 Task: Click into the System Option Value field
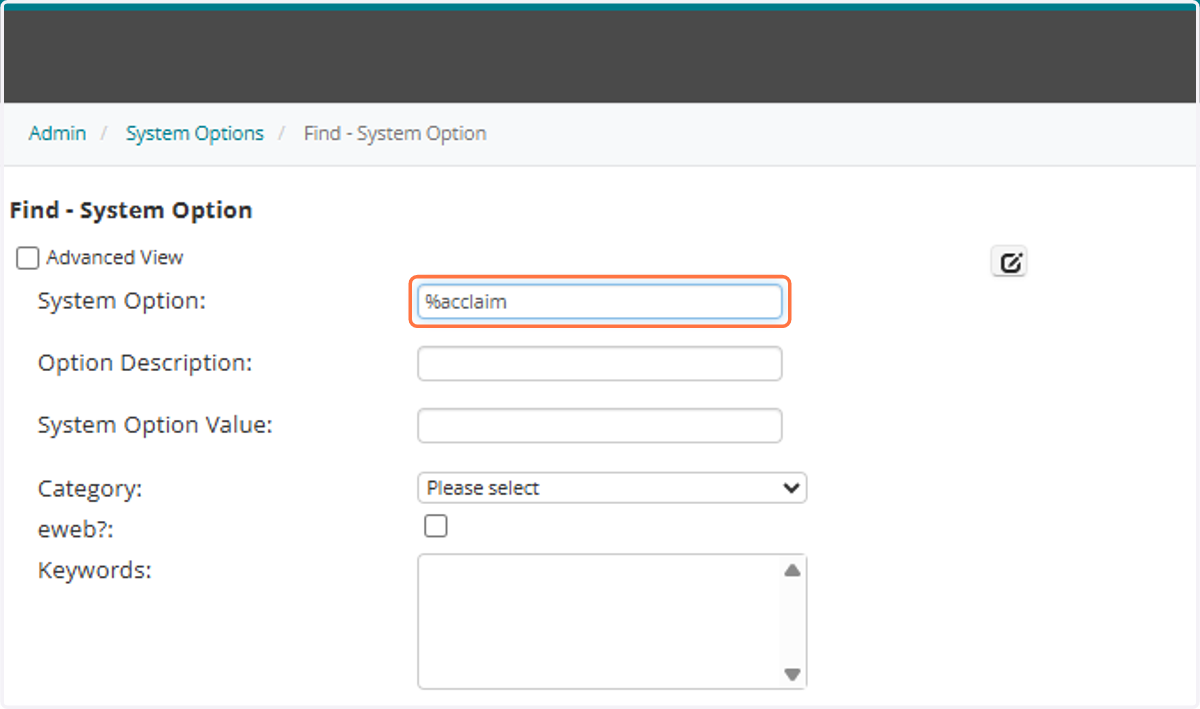point(600,426)
